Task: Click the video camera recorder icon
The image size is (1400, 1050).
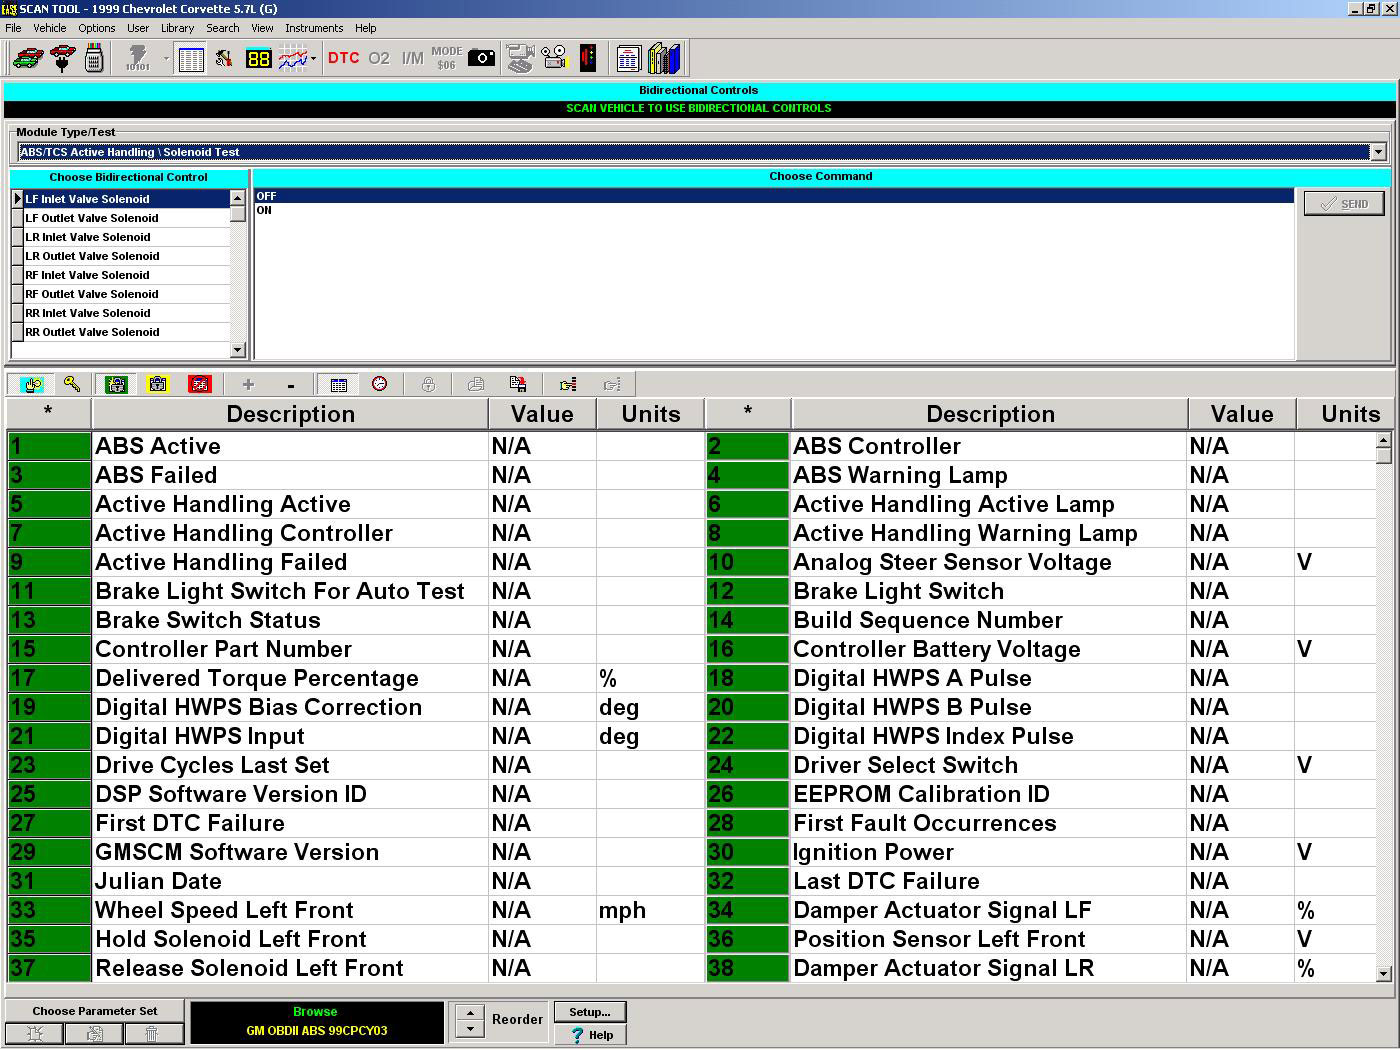Action: tap(554, 58)
